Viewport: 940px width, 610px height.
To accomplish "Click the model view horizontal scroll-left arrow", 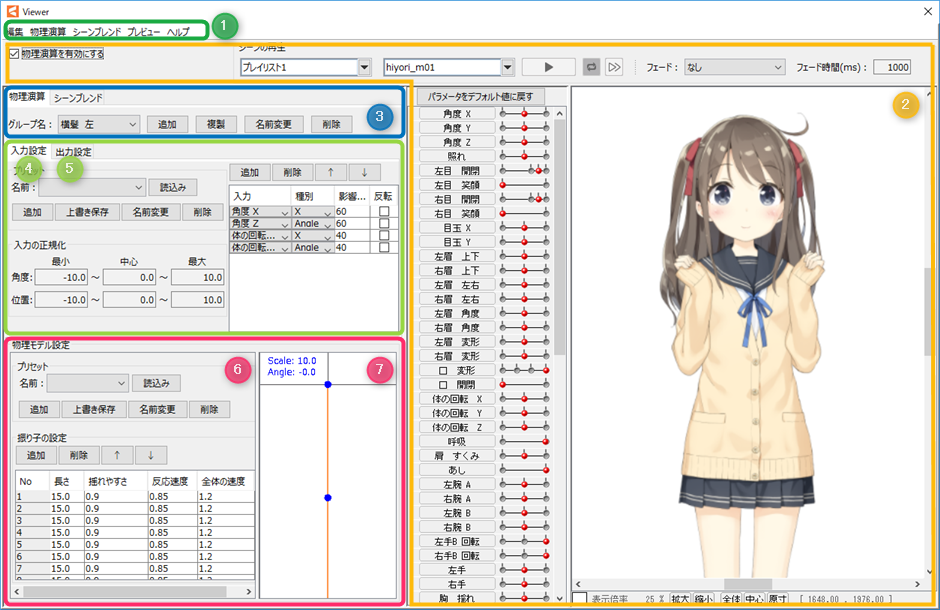I will (579, 584).
